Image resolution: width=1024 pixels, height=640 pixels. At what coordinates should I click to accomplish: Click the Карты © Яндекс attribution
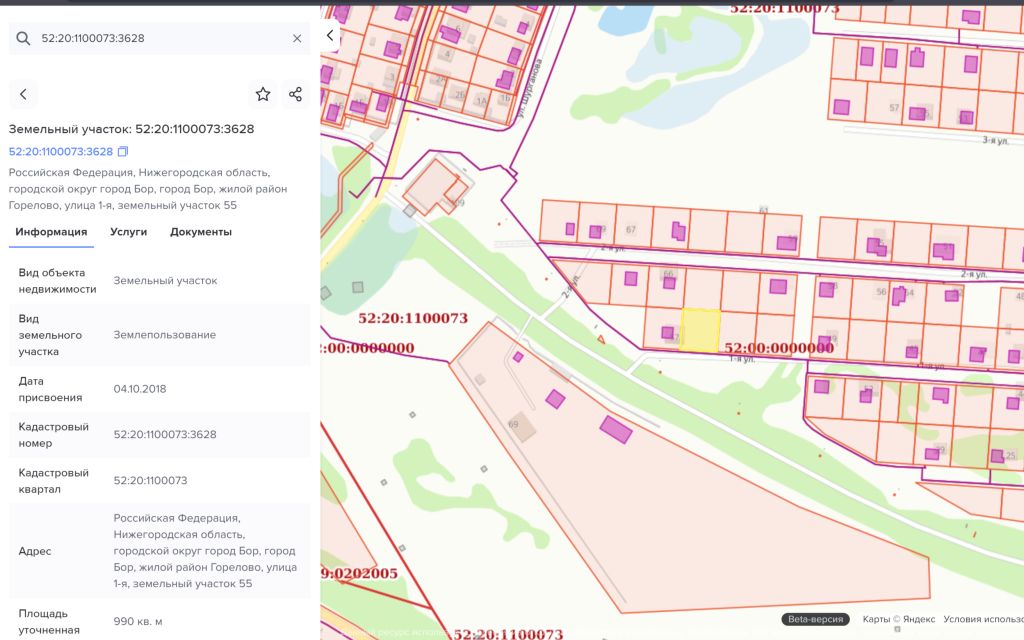[x=898, y=619]
